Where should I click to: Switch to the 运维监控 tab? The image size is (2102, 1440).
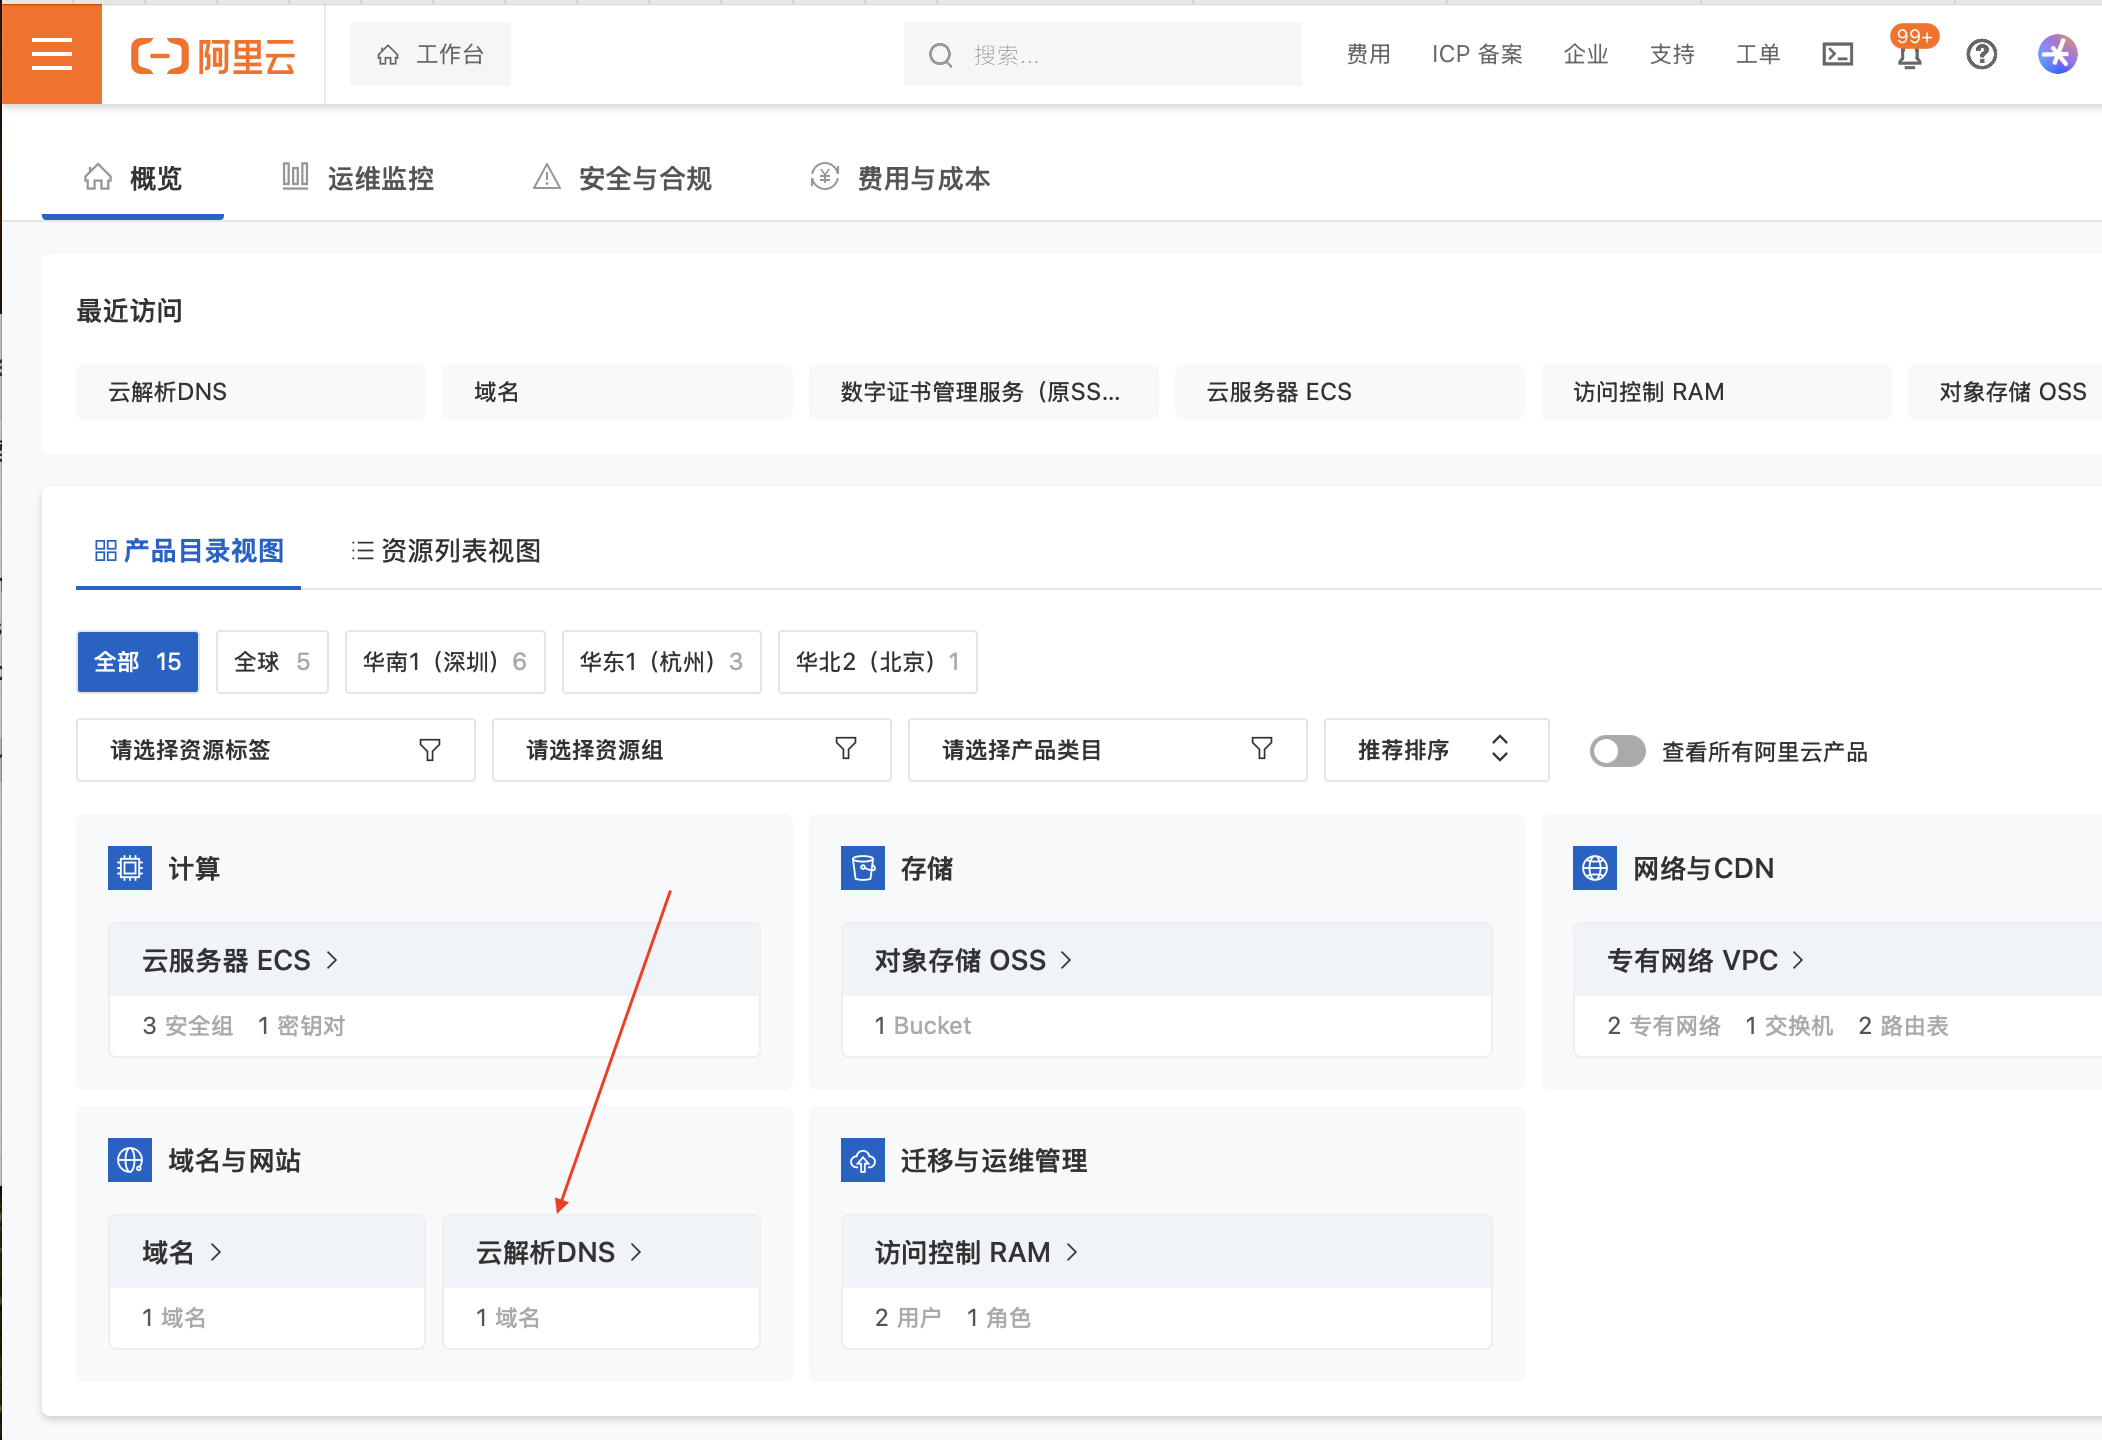357,178
